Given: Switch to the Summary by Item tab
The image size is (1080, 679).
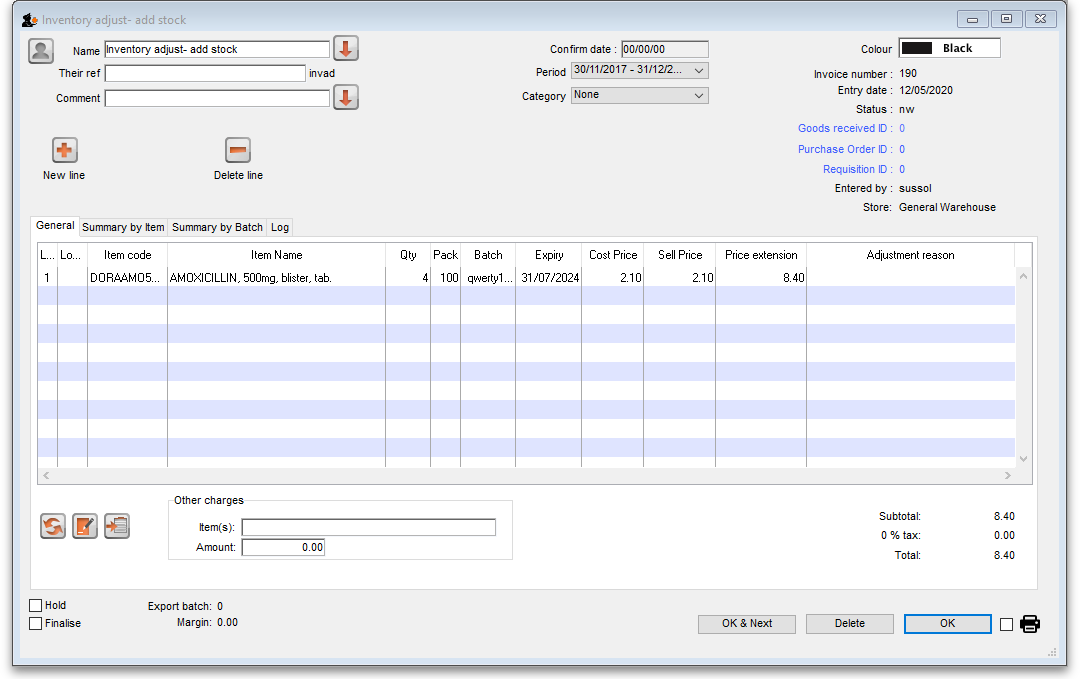Looking at the screenshot, I should pos(123,227).
